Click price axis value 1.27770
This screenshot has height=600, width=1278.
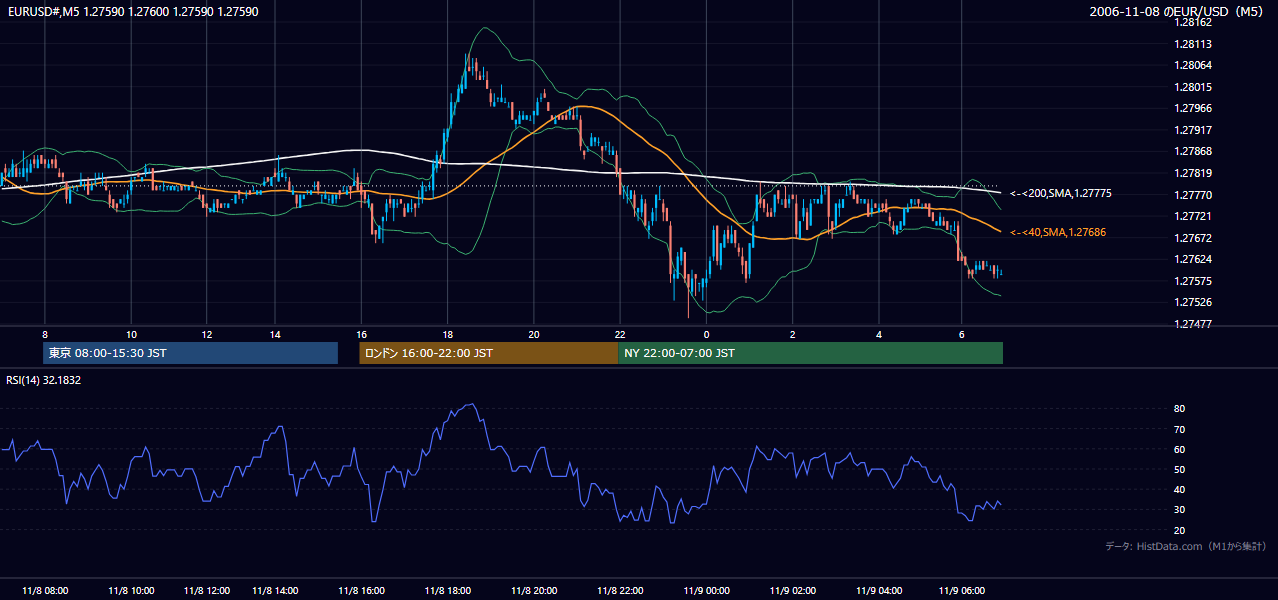1193,195
